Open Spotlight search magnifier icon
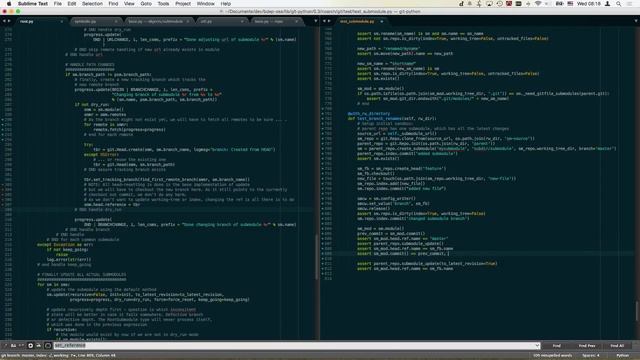Screen dimensions: 640x360 [619, 4]
